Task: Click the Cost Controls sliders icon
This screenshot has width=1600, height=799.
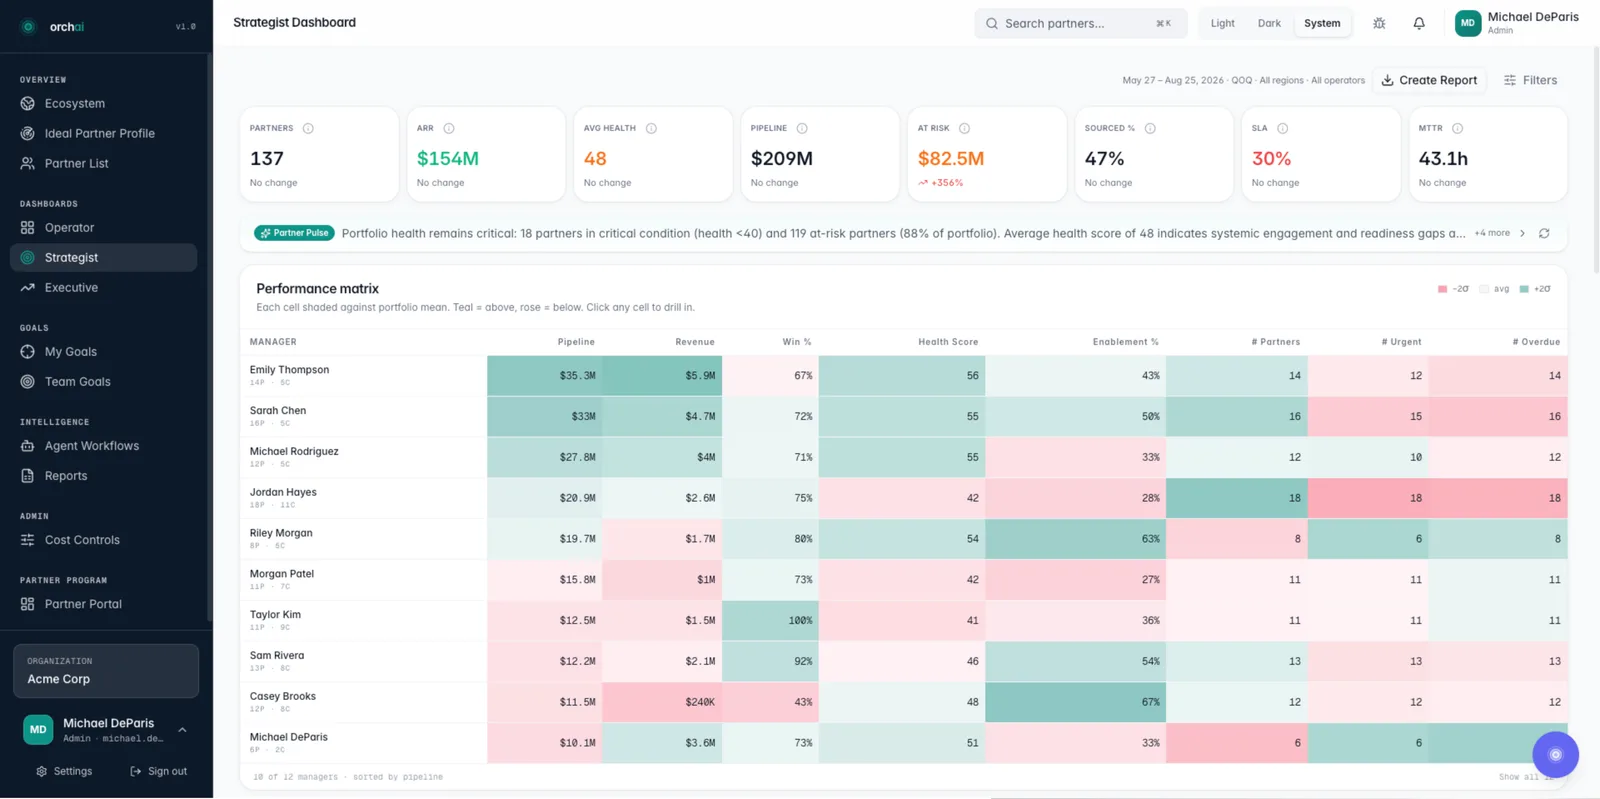Action: [x=27, y=540]
